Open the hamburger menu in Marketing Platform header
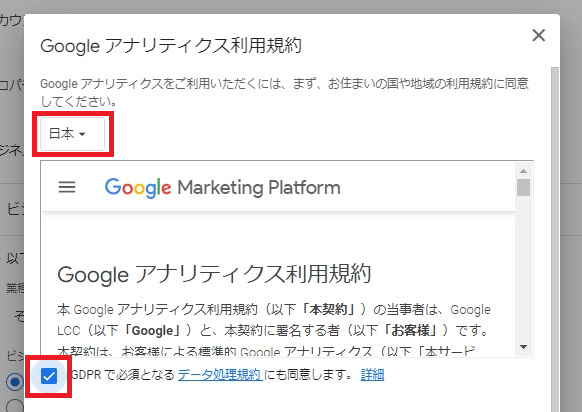Image resolution: width=582 pixels, height=412 pixels. pyautogui.click(x=67, y=187)
